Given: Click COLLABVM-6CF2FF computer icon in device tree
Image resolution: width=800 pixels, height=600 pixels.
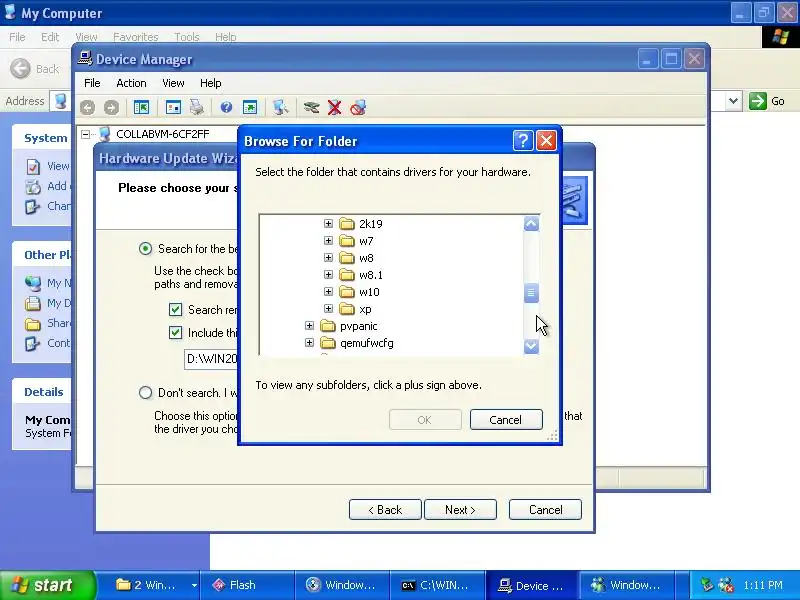Looking at the screenshot, I should coord(105,134).
